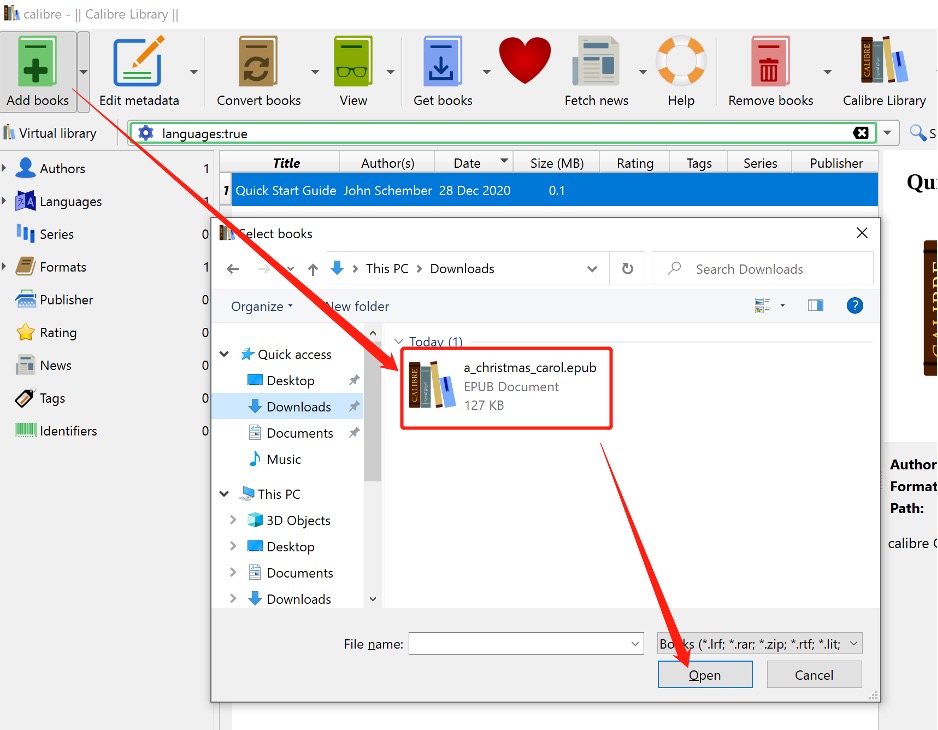Open the Add books dropdown arrow
Image resolution: width=938 pixels, height=730 pixels.
pyautogui.click(x=83, y=72)
